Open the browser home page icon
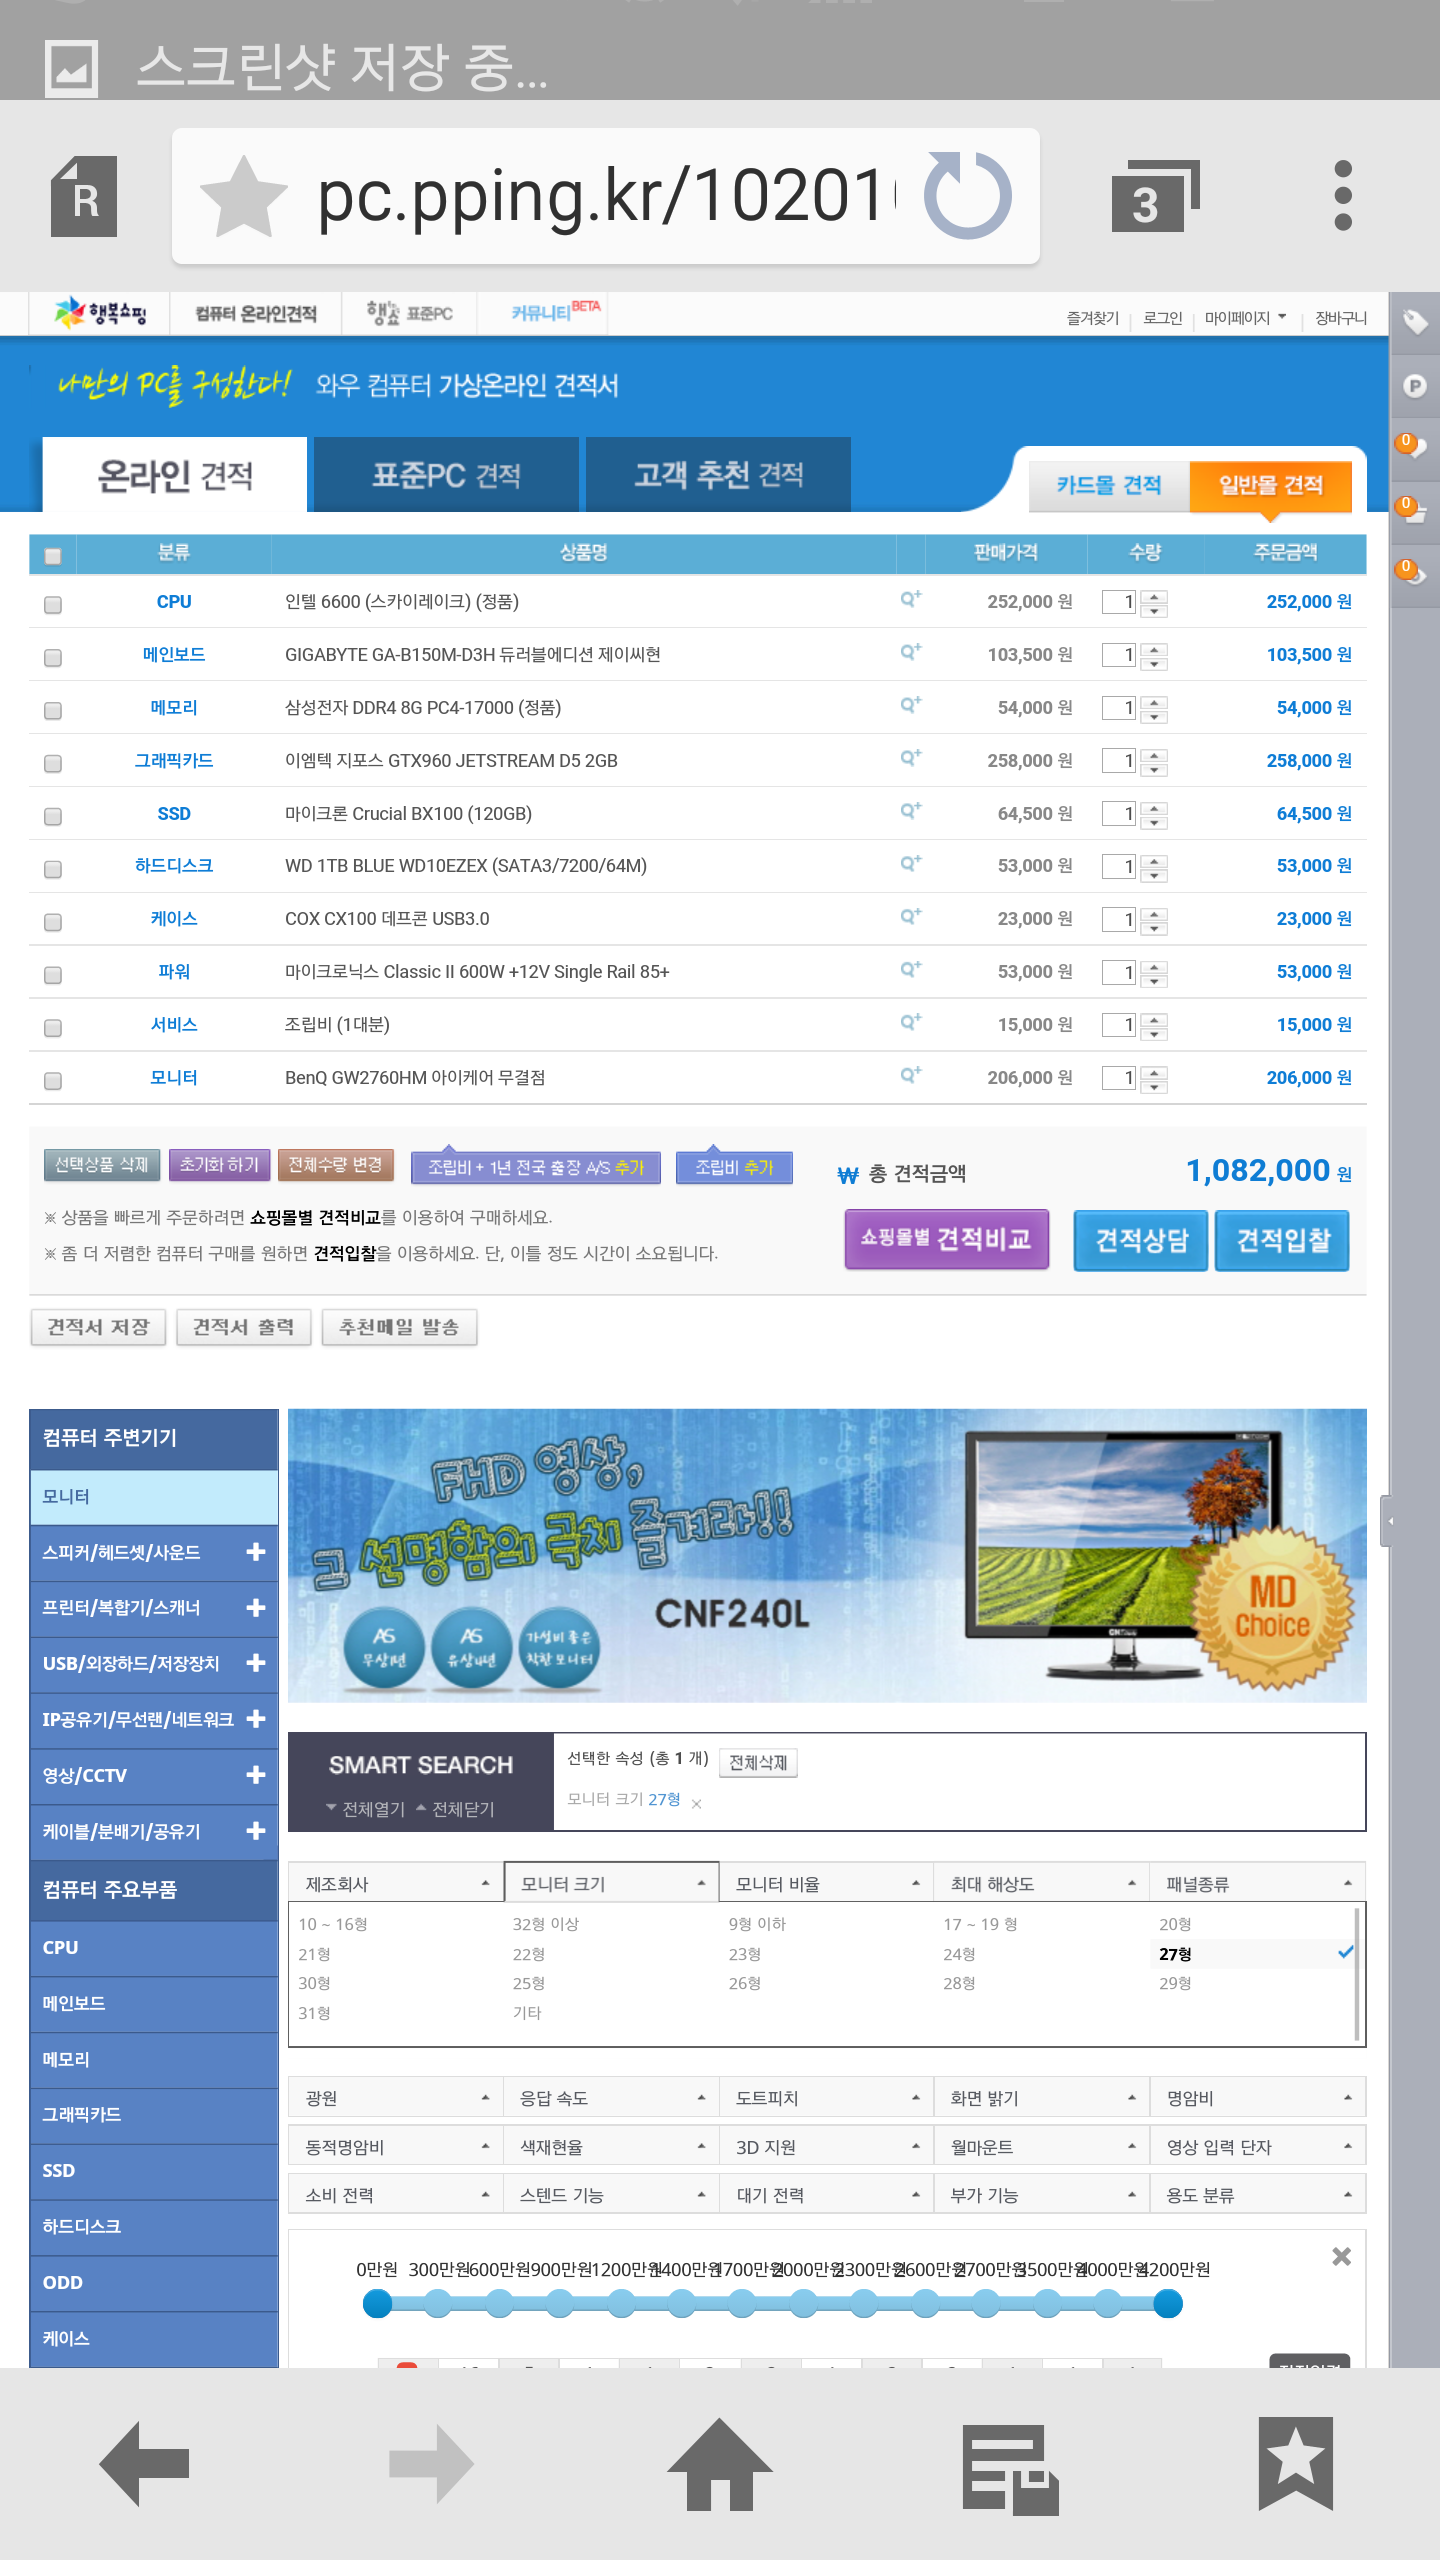 pos(719,2464)
